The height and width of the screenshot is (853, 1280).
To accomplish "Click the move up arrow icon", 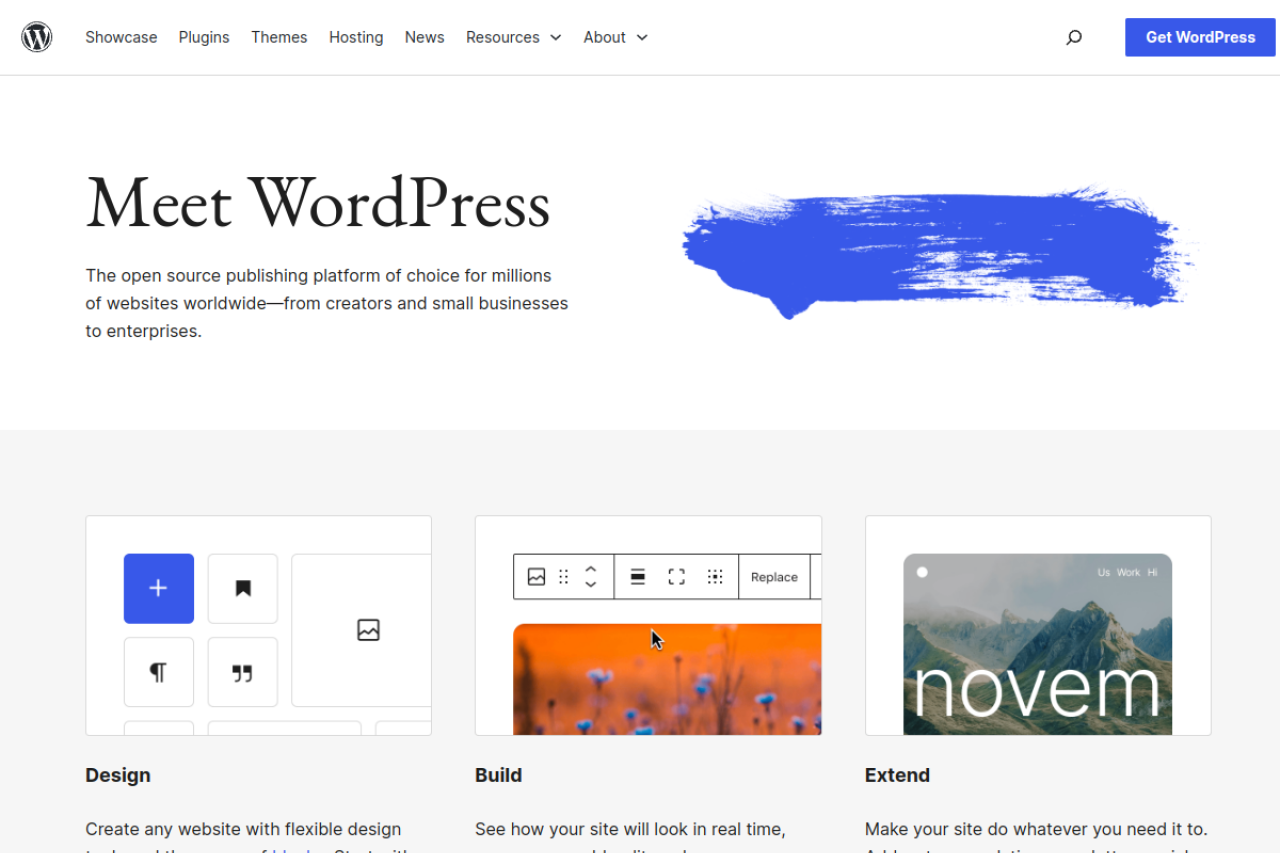I will 591,569.
